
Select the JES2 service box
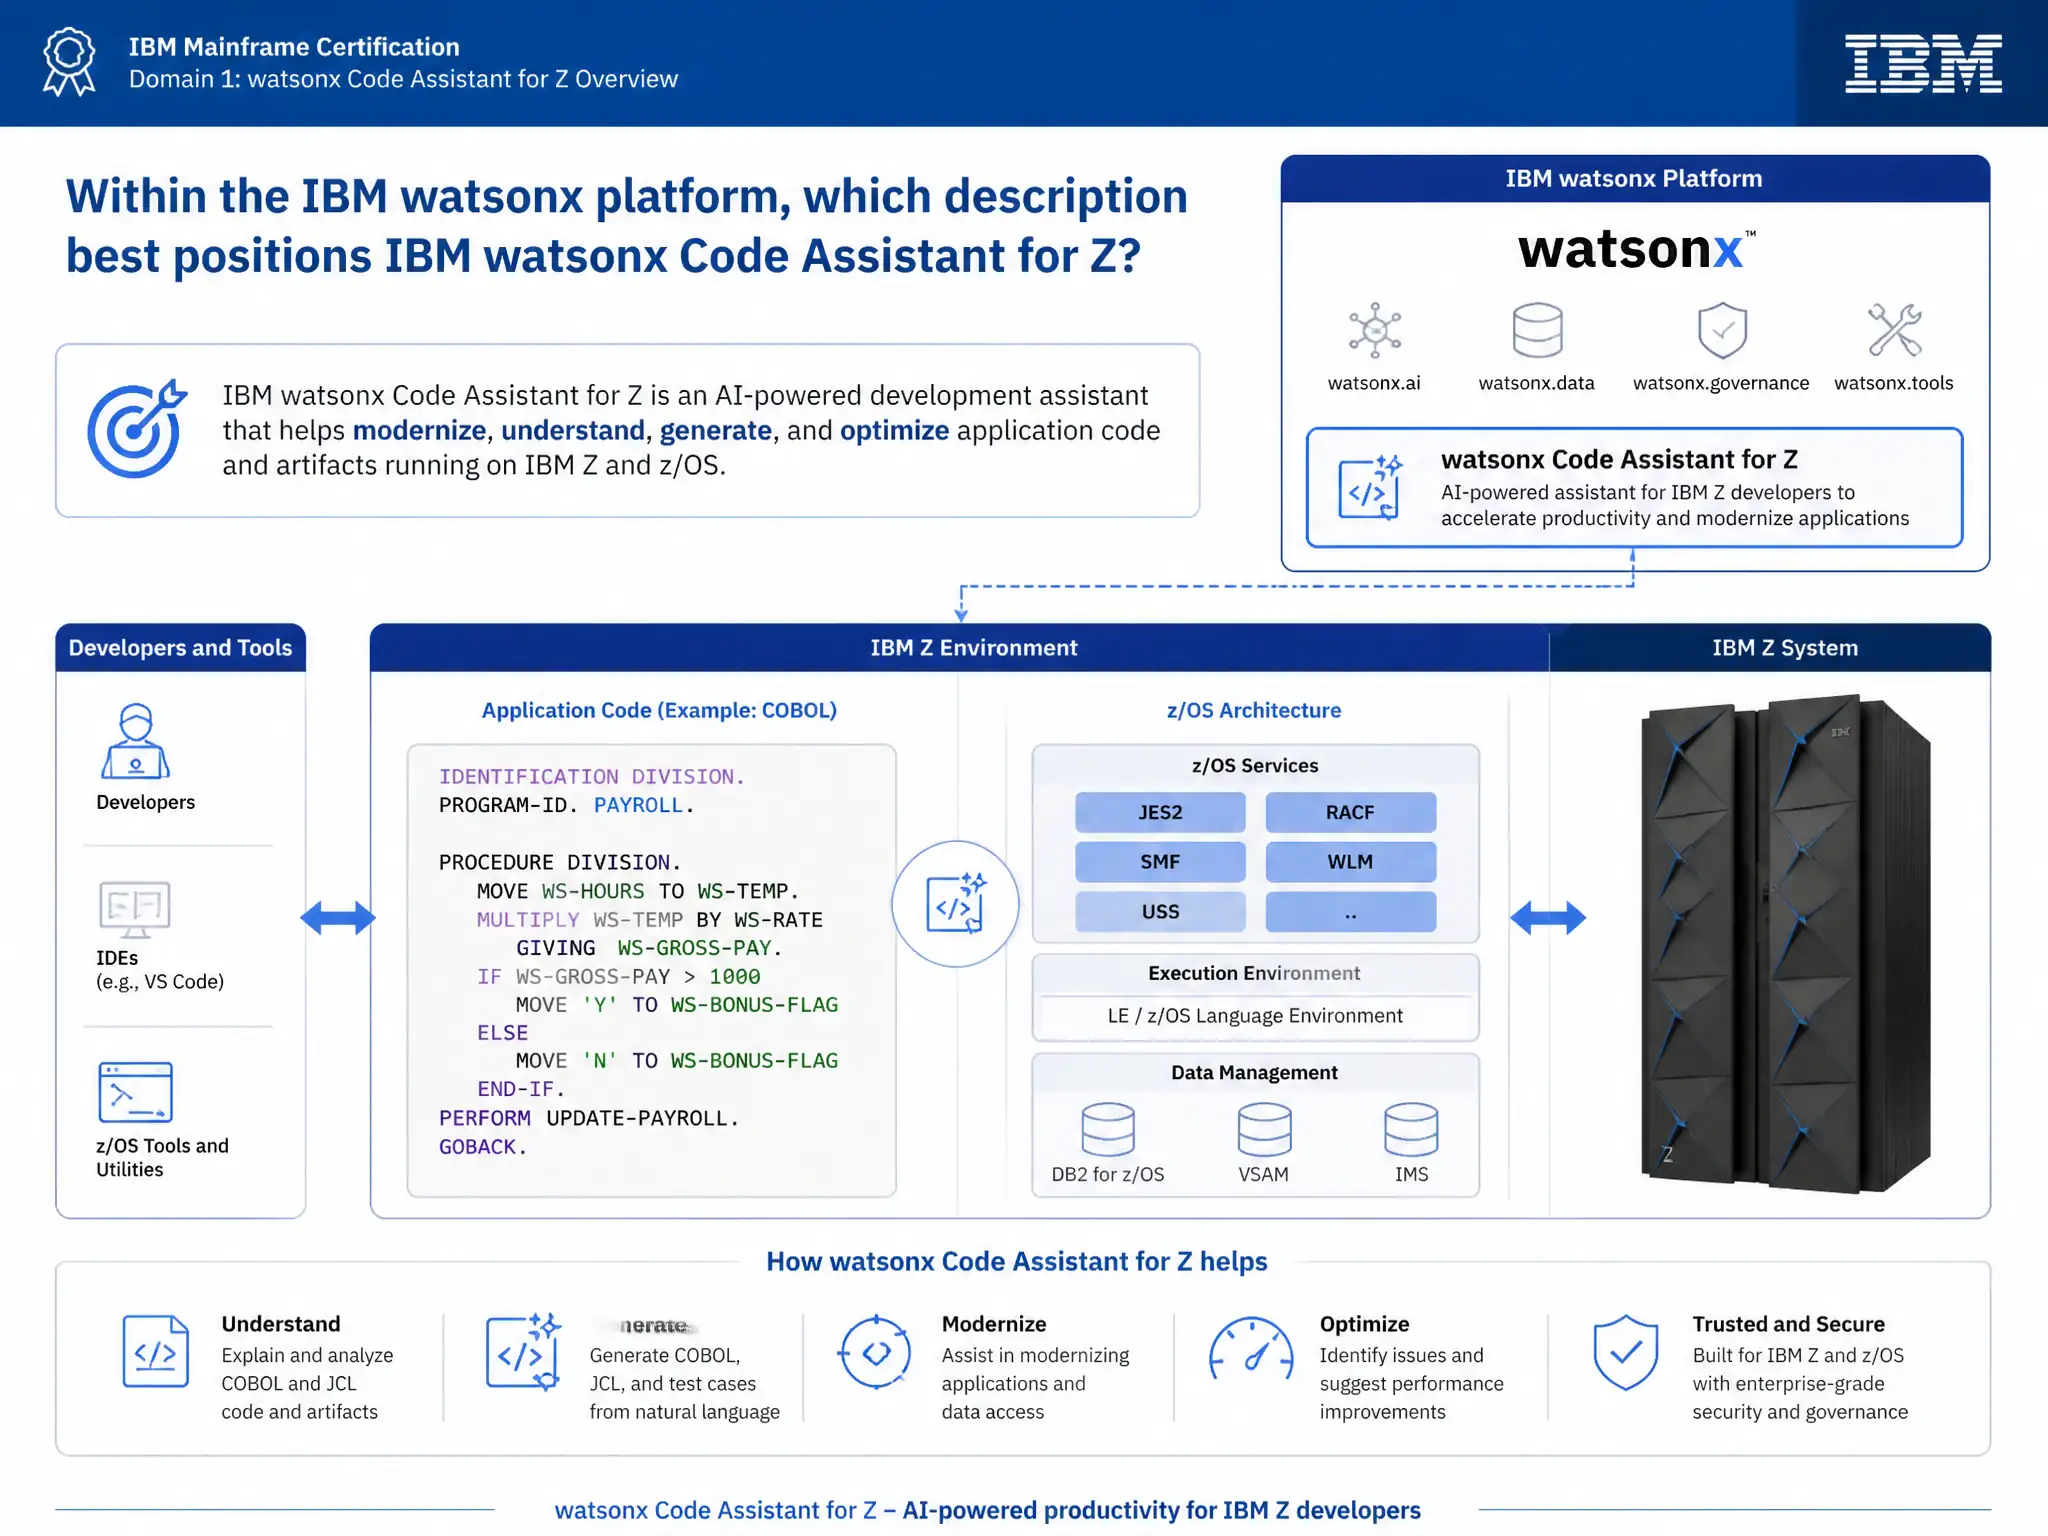(1160, 812)
